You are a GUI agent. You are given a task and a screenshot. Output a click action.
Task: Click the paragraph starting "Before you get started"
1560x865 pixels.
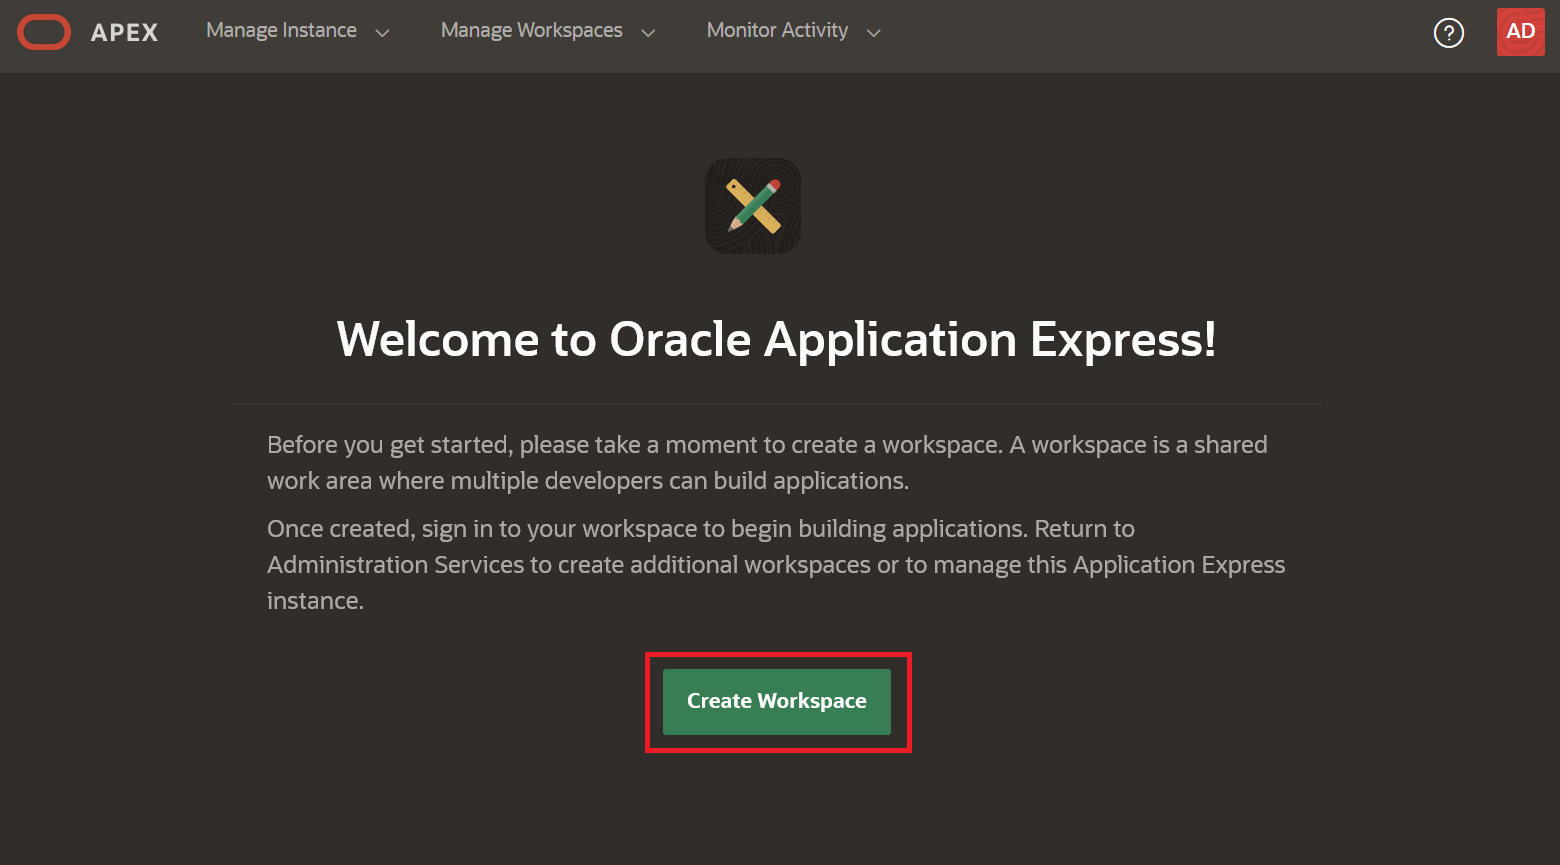[767, 463]
